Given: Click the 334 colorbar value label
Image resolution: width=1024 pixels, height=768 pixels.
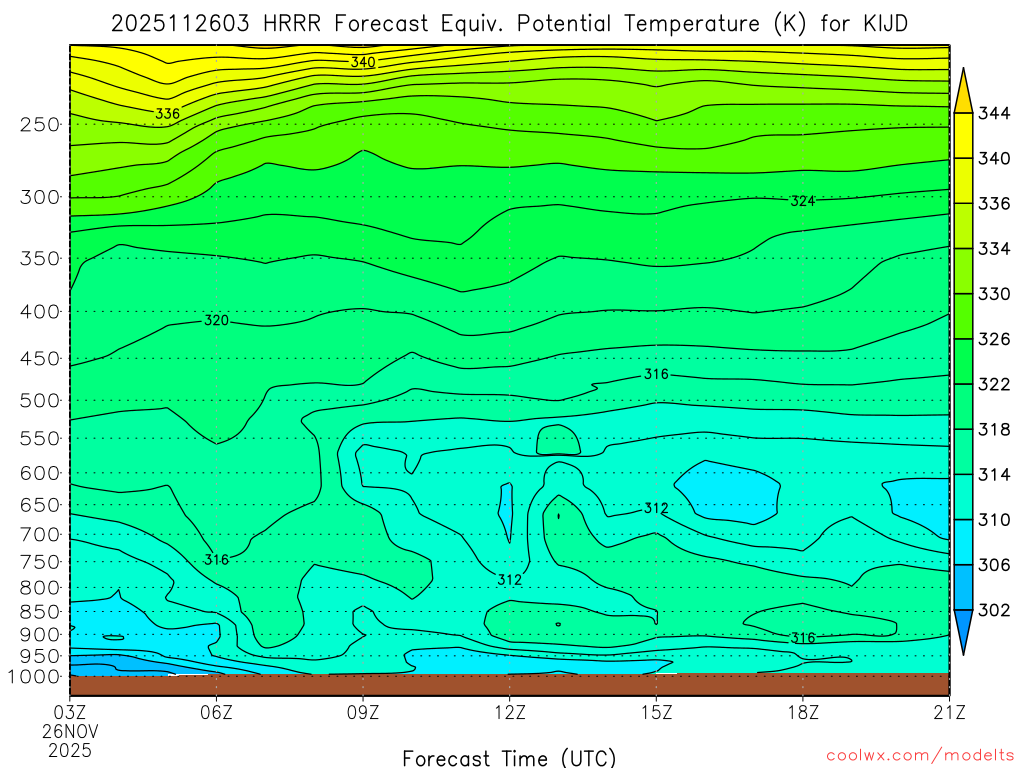Looking at the screenshot, I should pyautogui.click(x=994, y=249).
